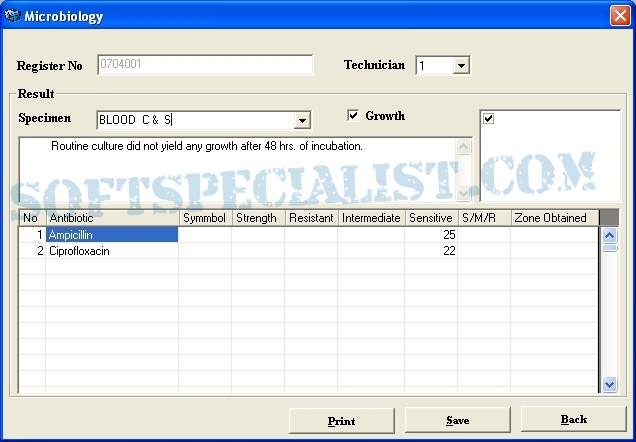Image resolution: width=636 pixels, height=442 pixels.
Task: Click the Sensitive value 25 for Ampicillin
Action: tap(431, 235)
